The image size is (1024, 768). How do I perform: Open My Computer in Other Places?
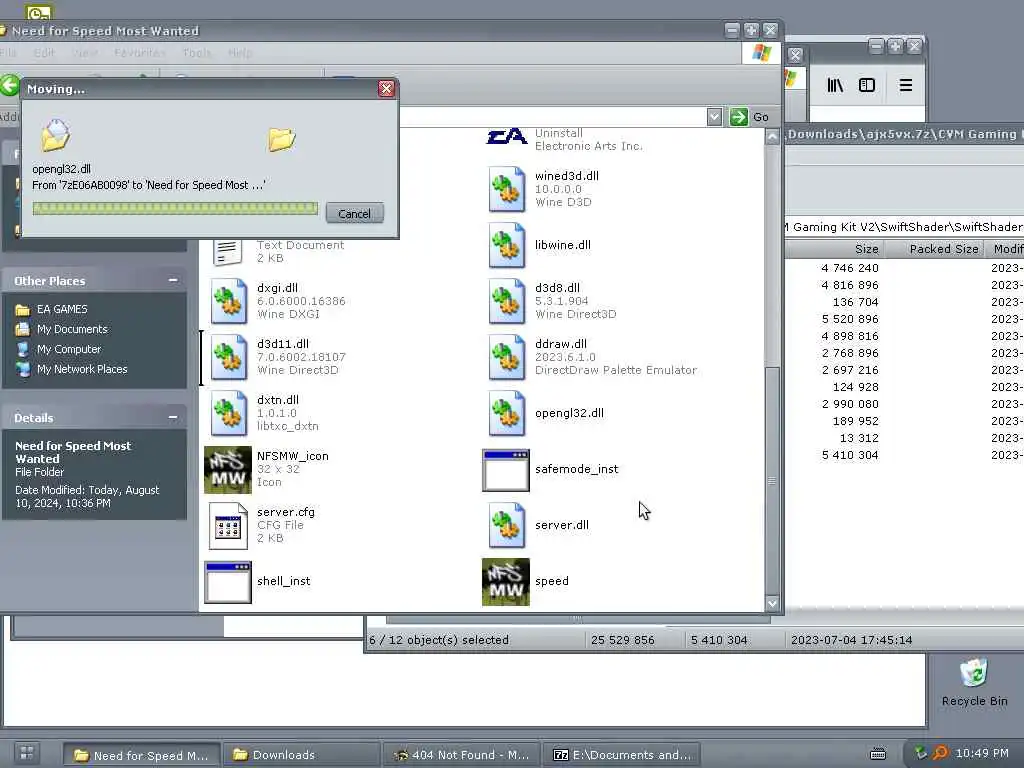[69, 349]
